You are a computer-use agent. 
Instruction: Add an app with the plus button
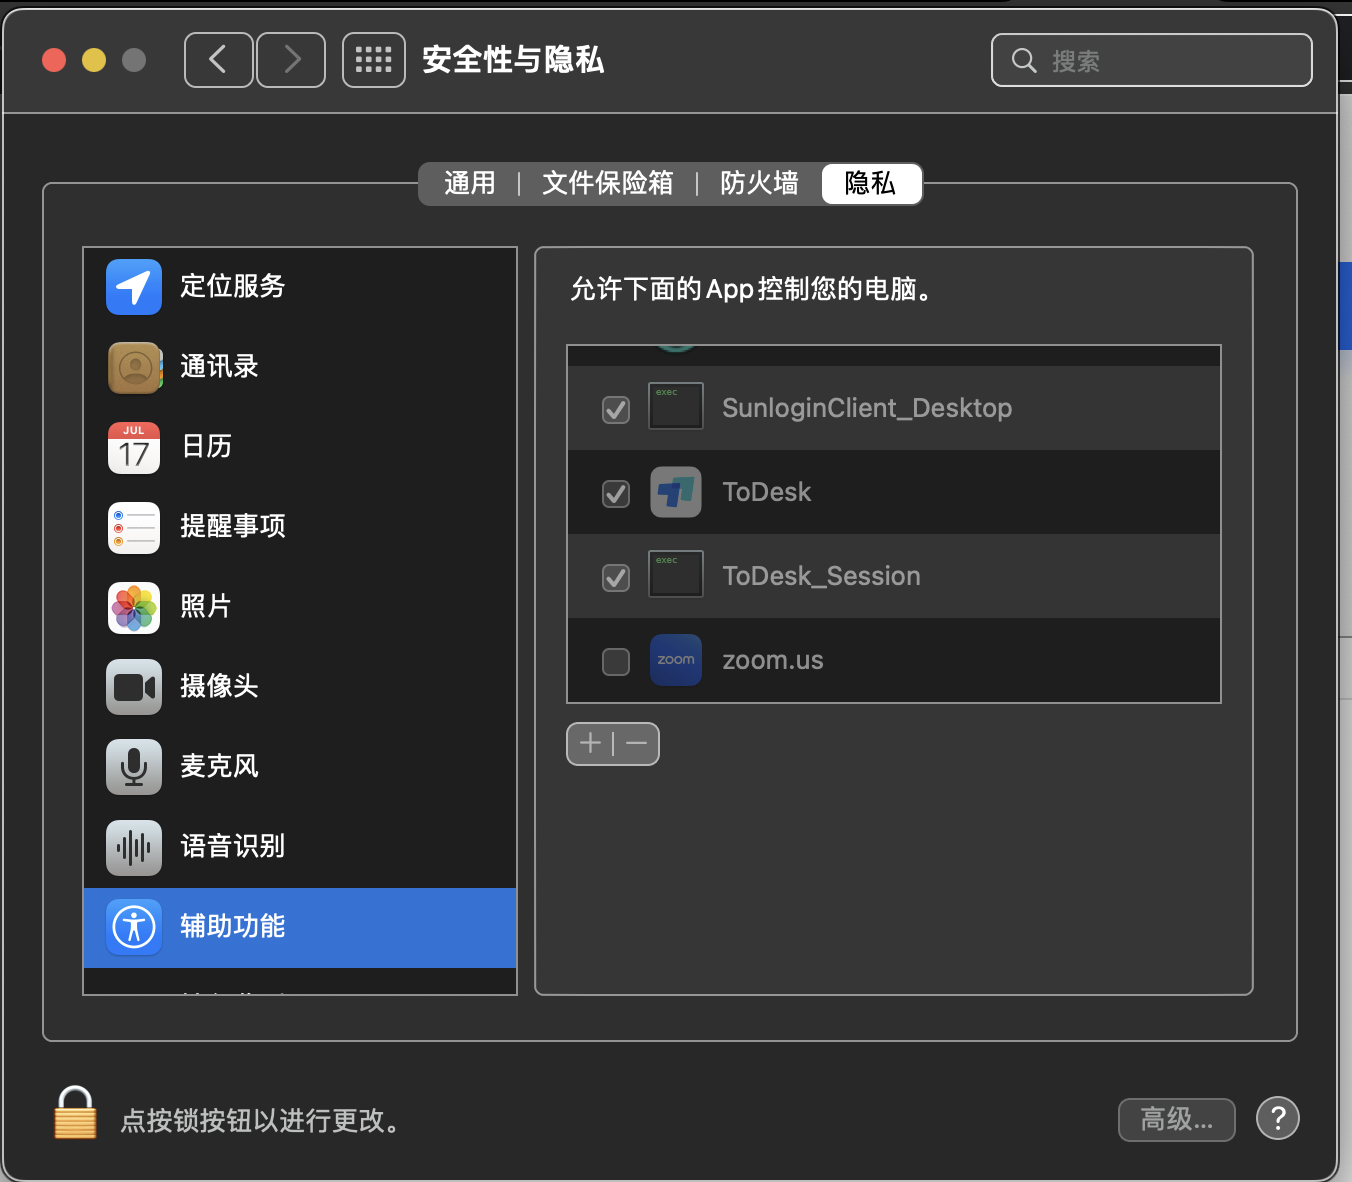click(590, 743)
